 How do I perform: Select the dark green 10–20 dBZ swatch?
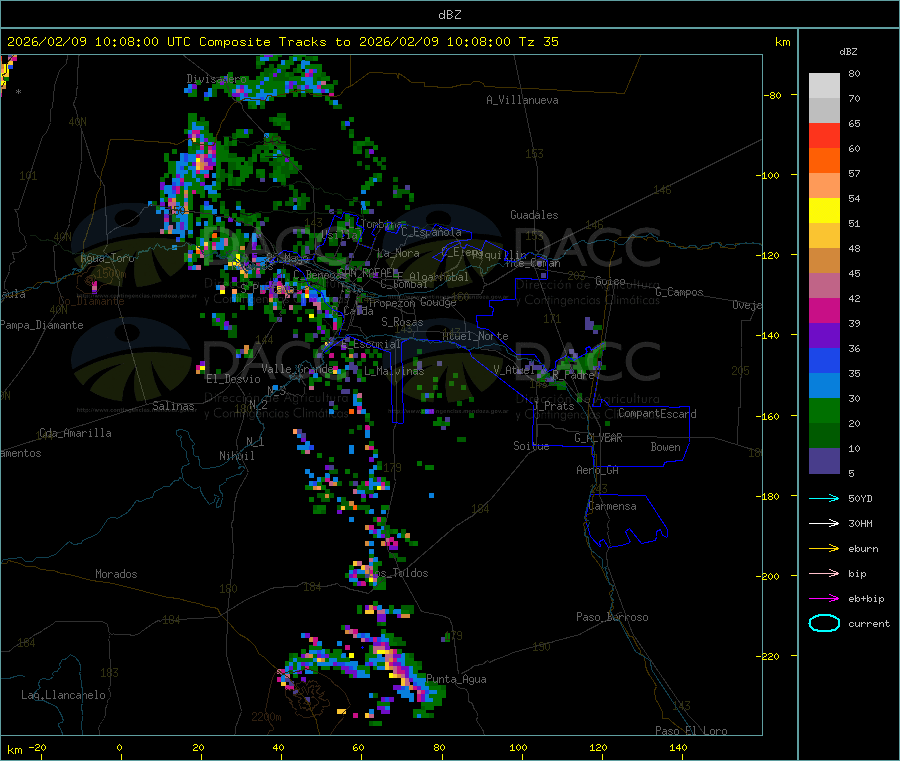click(824, 436)
